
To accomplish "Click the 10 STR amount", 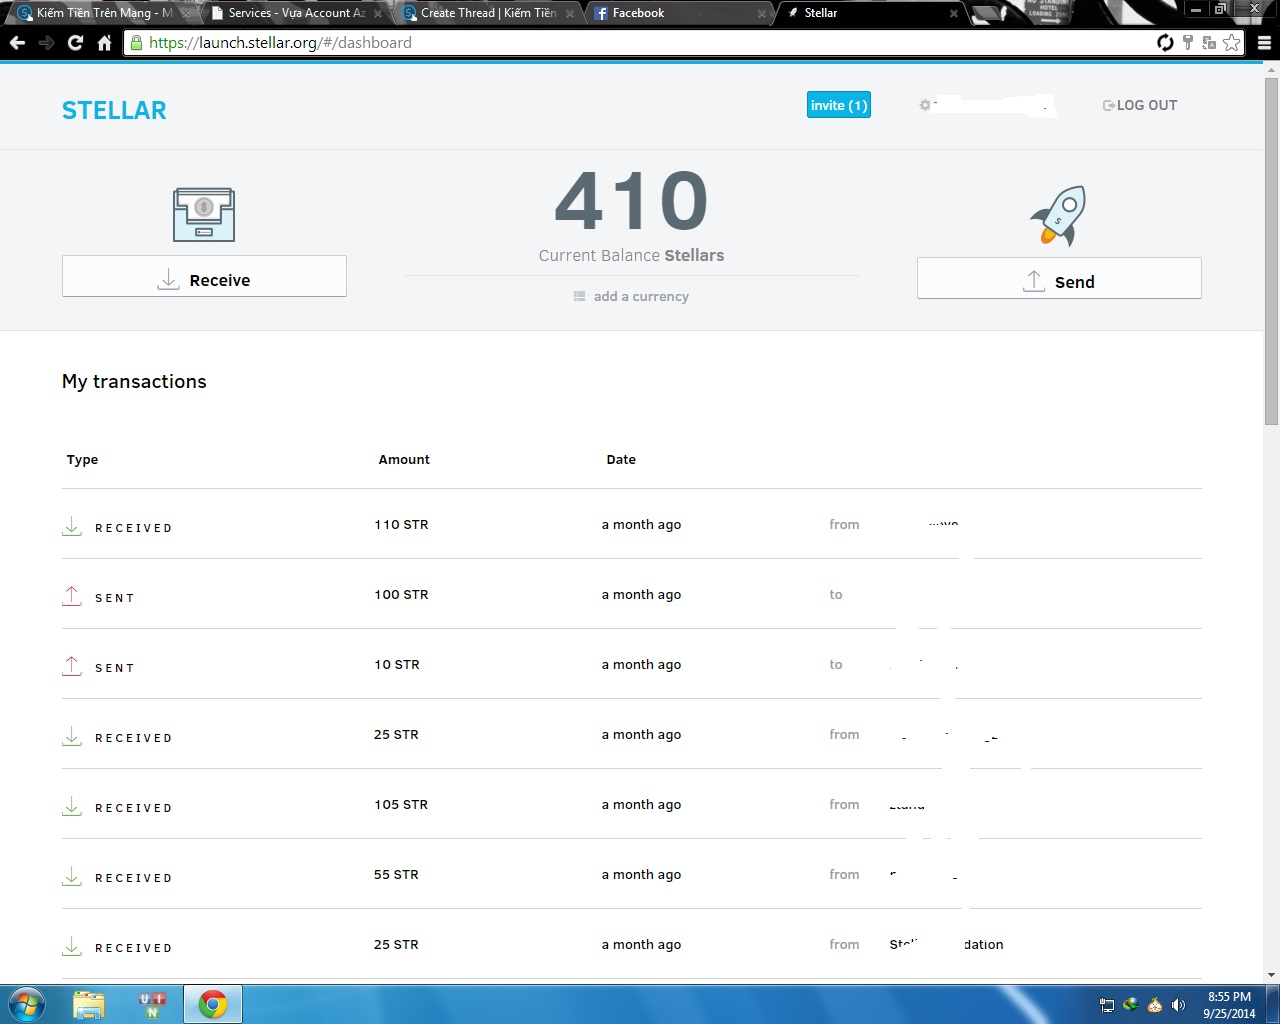I will [x=397, y=665].
